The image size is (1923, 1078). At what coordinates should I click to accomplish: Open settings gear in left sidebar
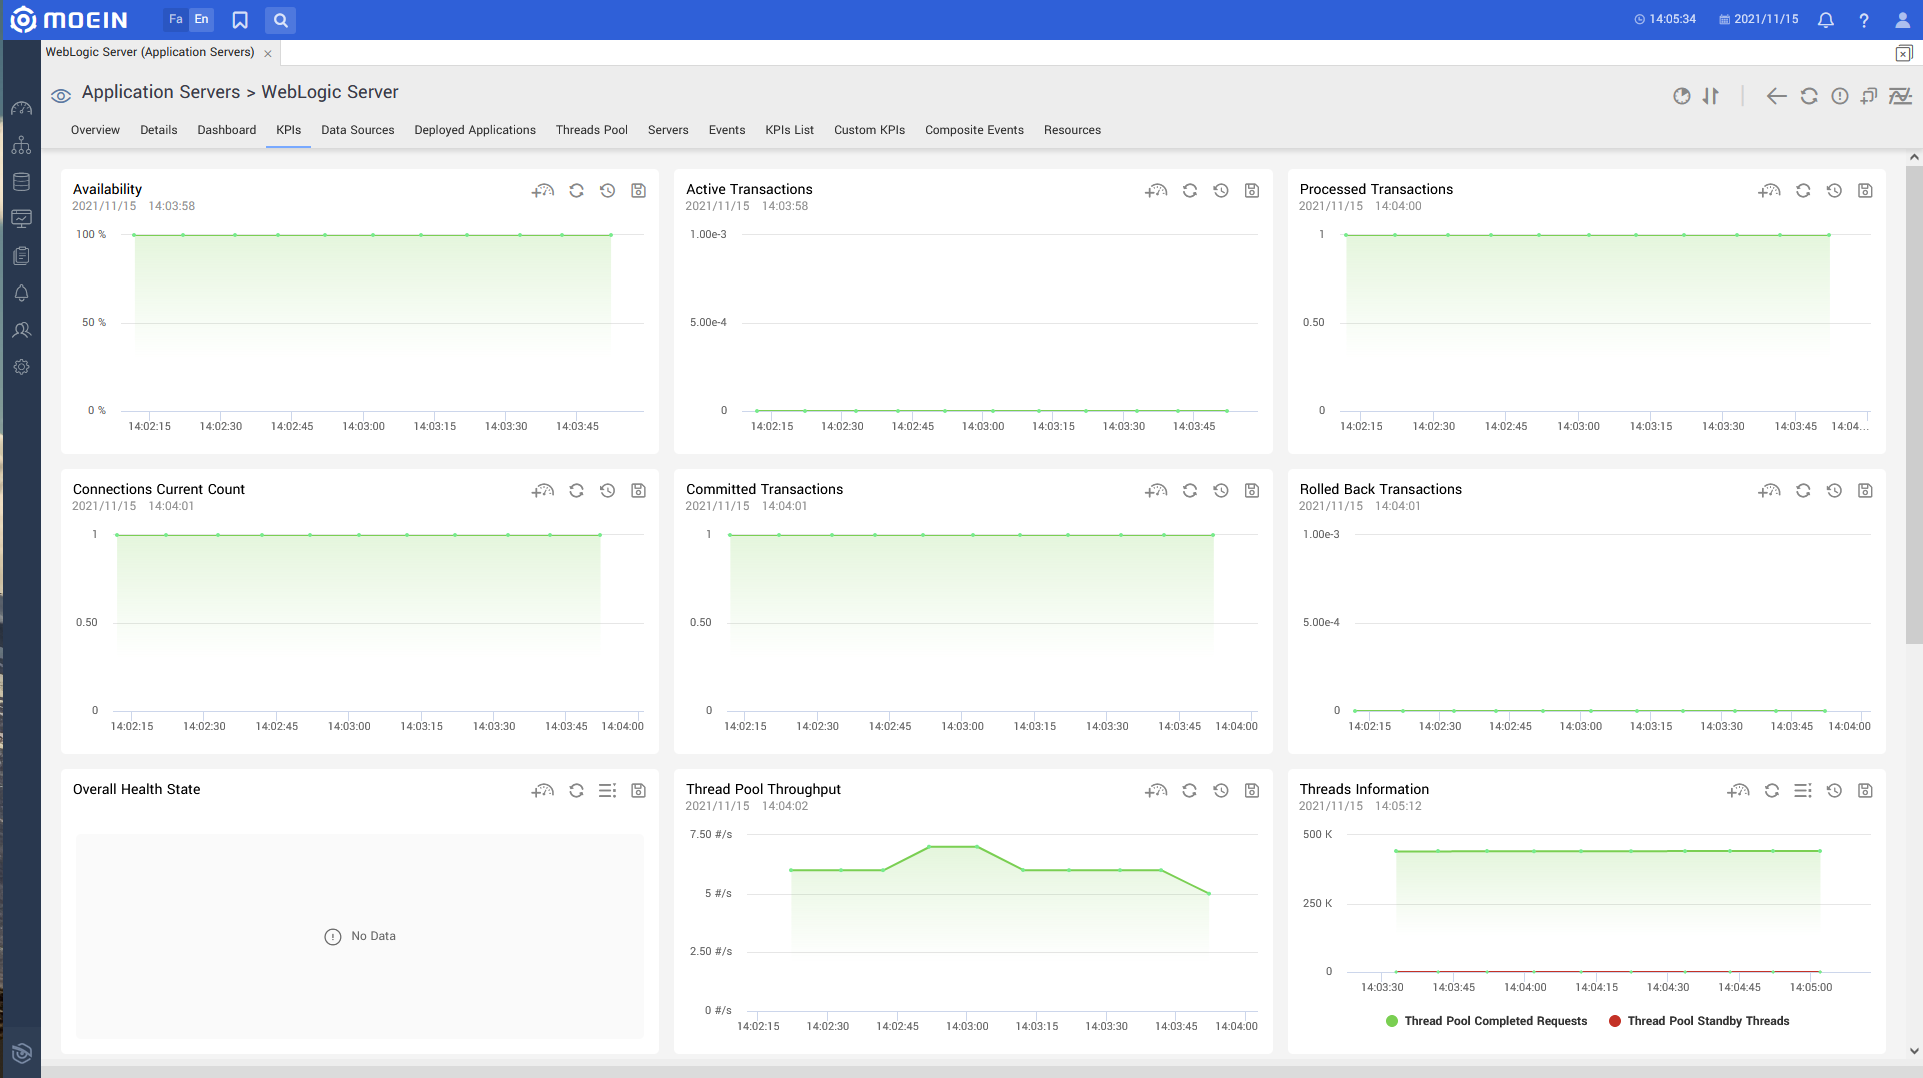21,367
